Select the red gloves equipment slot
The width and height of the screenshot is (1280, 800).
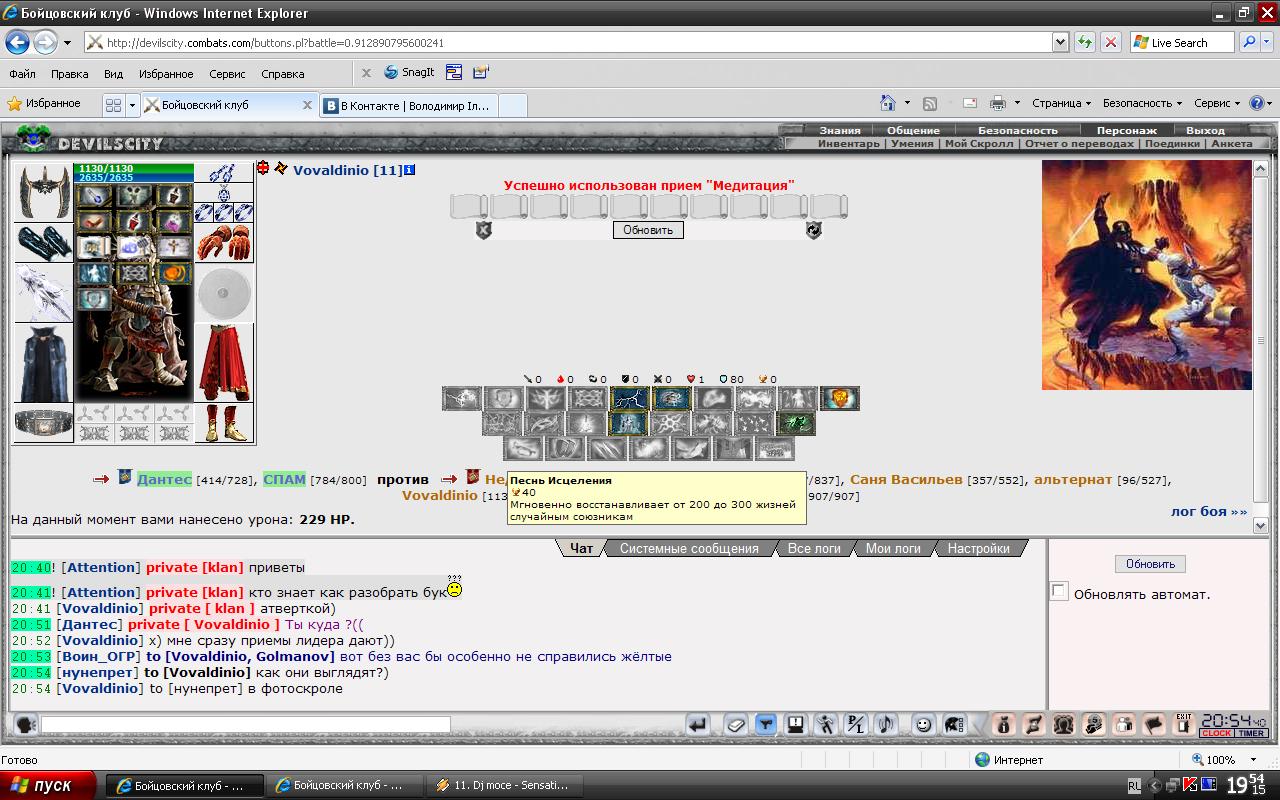[x=224, y=242]
